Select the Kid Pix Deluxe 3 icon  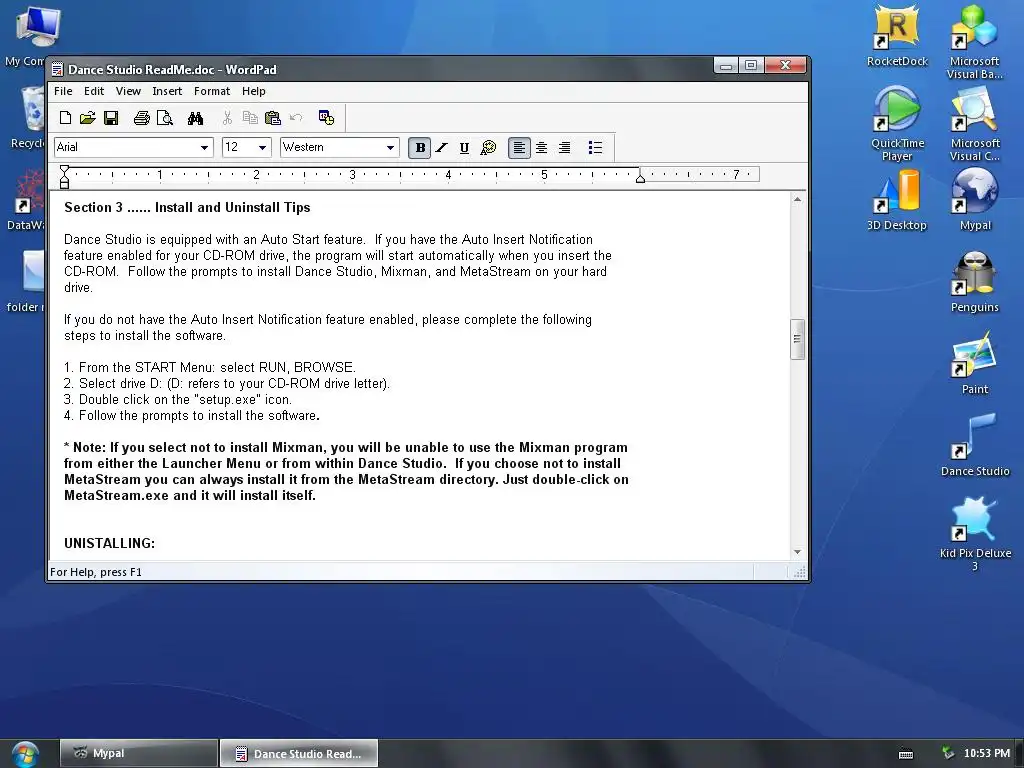pos(974,534)
